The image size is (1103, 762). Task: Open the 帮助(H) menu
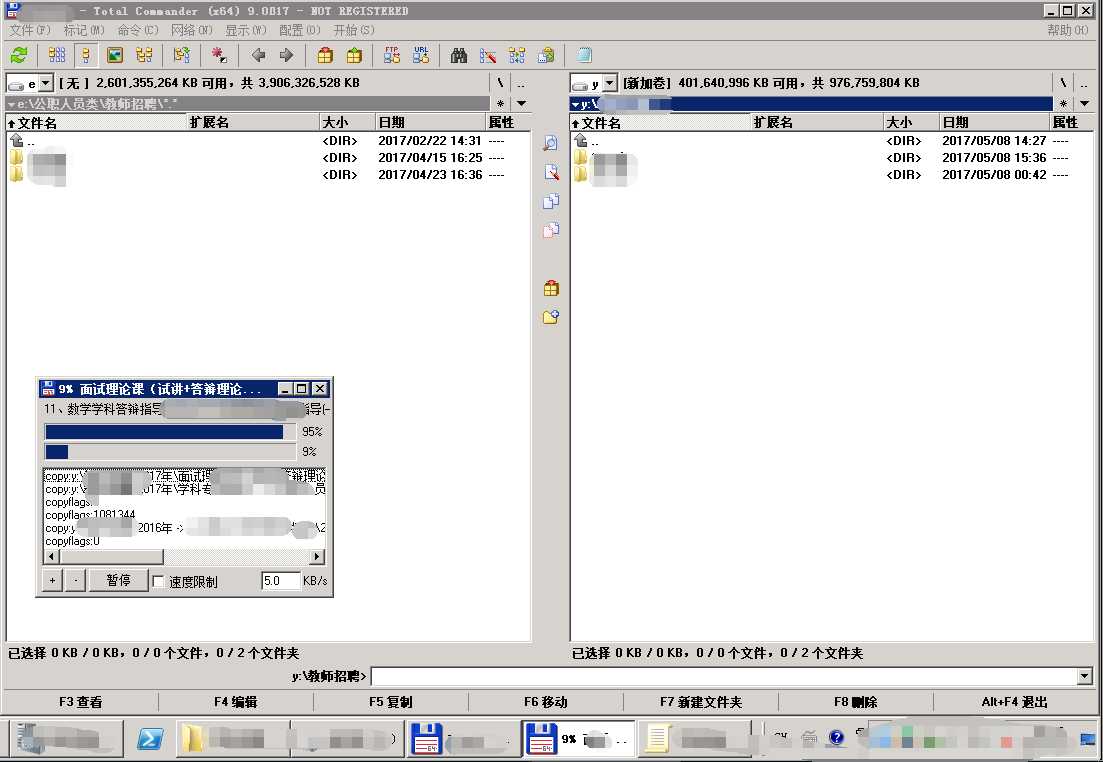pos(1068,30)
